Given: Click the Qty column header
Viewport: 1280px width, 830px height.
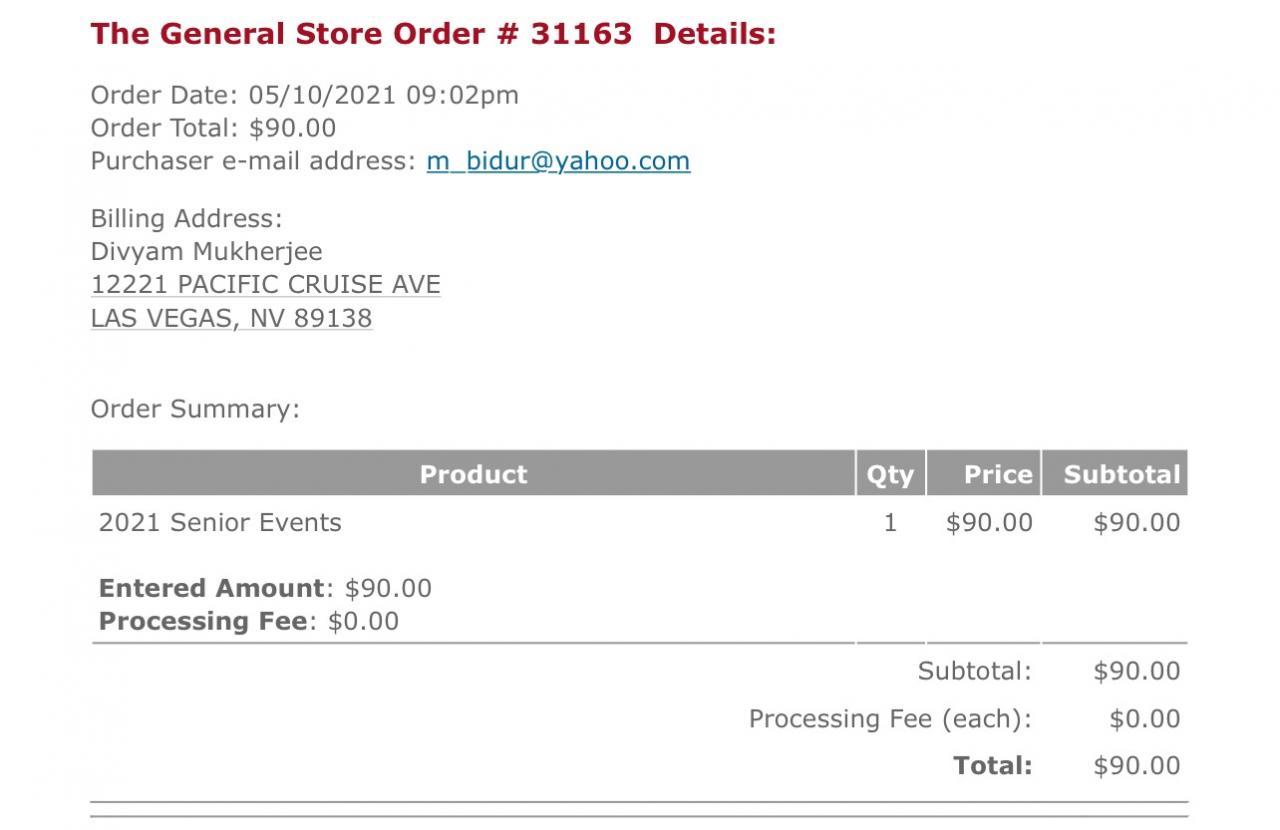Looking at the screenshot, I should tap(890, 474).
